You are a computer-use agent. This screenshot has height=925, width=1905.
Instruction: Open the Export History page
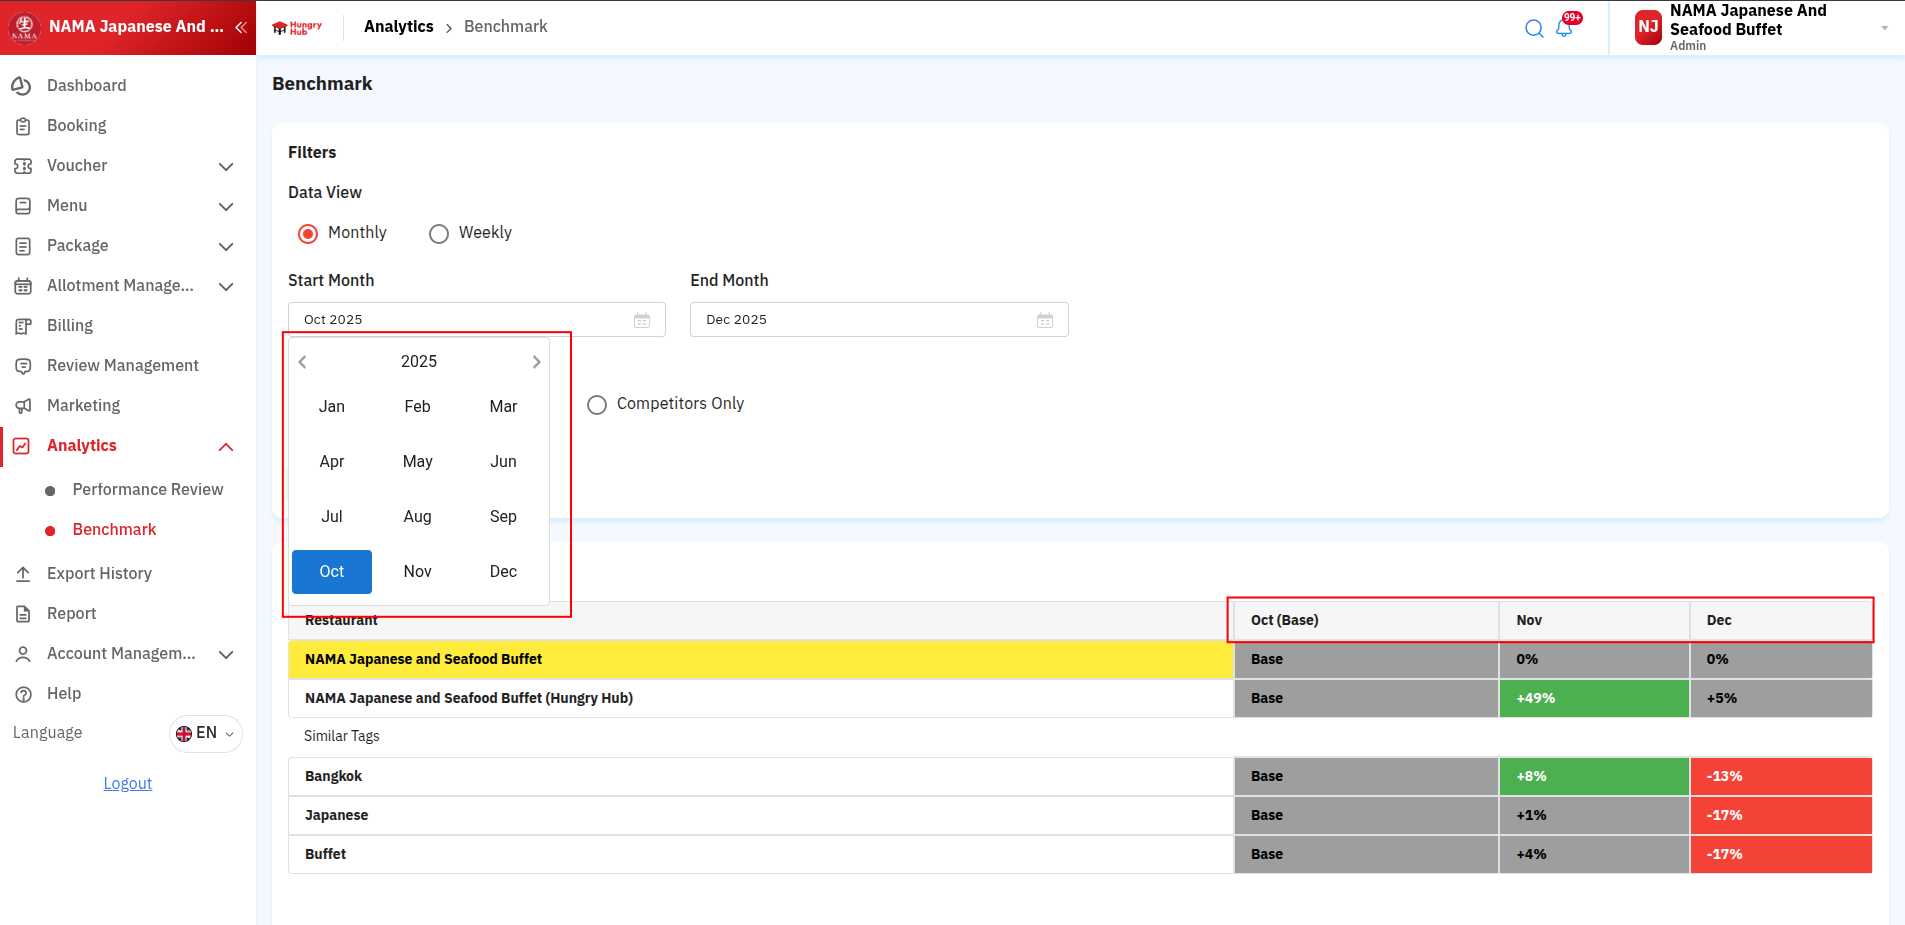tap(99, 574)
